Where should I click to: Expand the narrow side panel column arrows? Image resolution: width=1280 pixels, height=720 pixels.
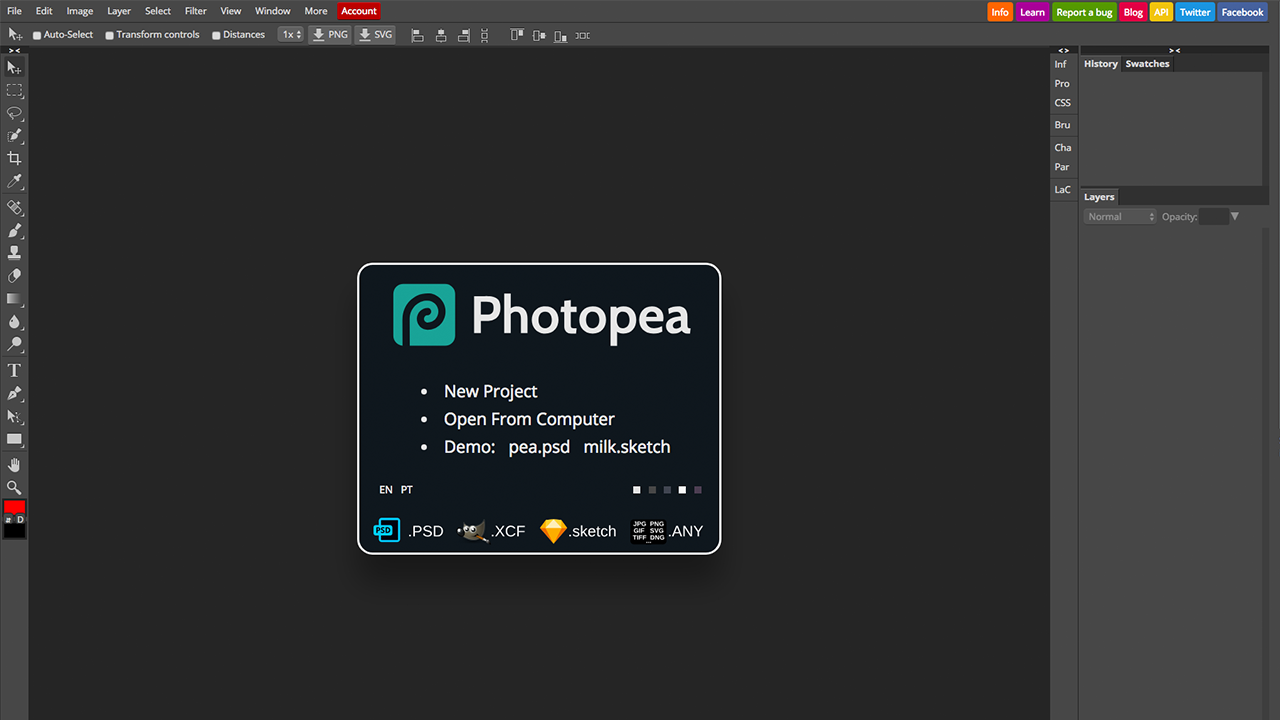coord(1063,50)
